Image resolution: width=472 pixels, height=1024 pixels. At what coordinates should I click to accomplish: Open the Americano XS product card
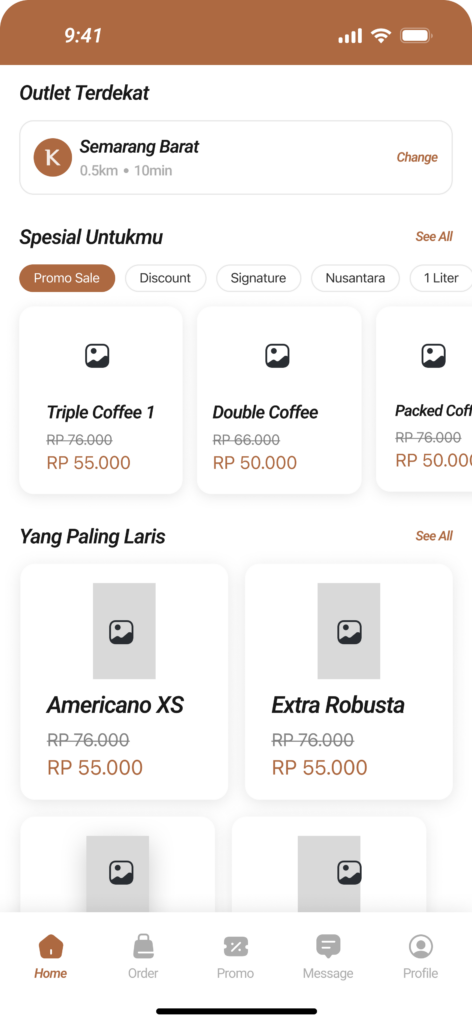pos(124,682)
